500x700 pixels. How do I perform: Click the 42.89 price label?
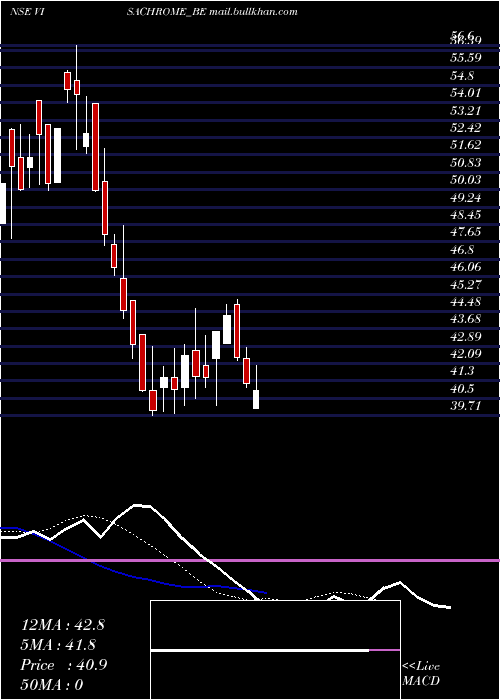[466, 336]
